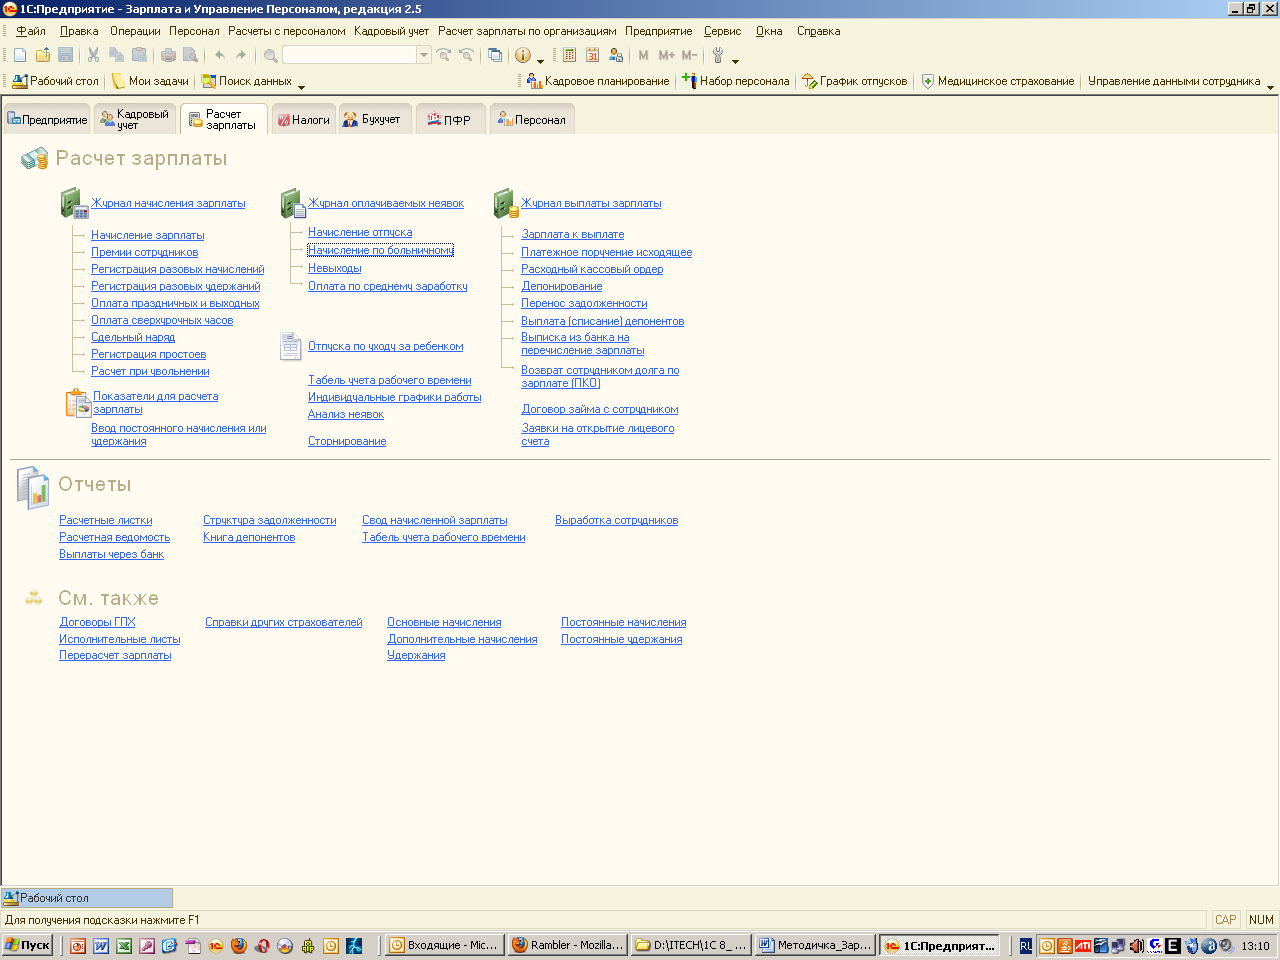This screenshot has width=1280, height=960.
Task: Switch to the ПФР tab
Action: (x=450, y=119)
